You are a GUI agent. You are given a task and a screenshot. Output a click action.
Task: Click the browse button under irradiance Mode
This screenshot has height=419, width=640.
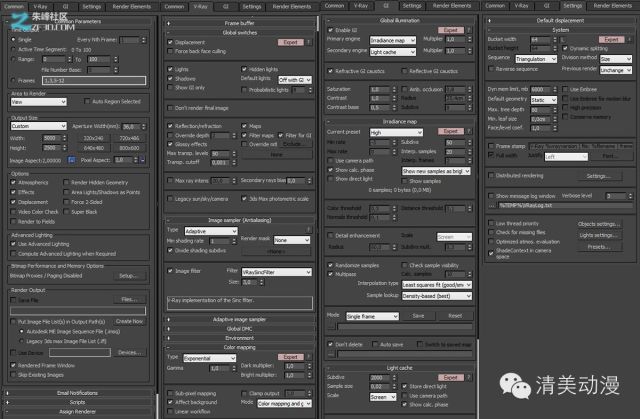331,326
